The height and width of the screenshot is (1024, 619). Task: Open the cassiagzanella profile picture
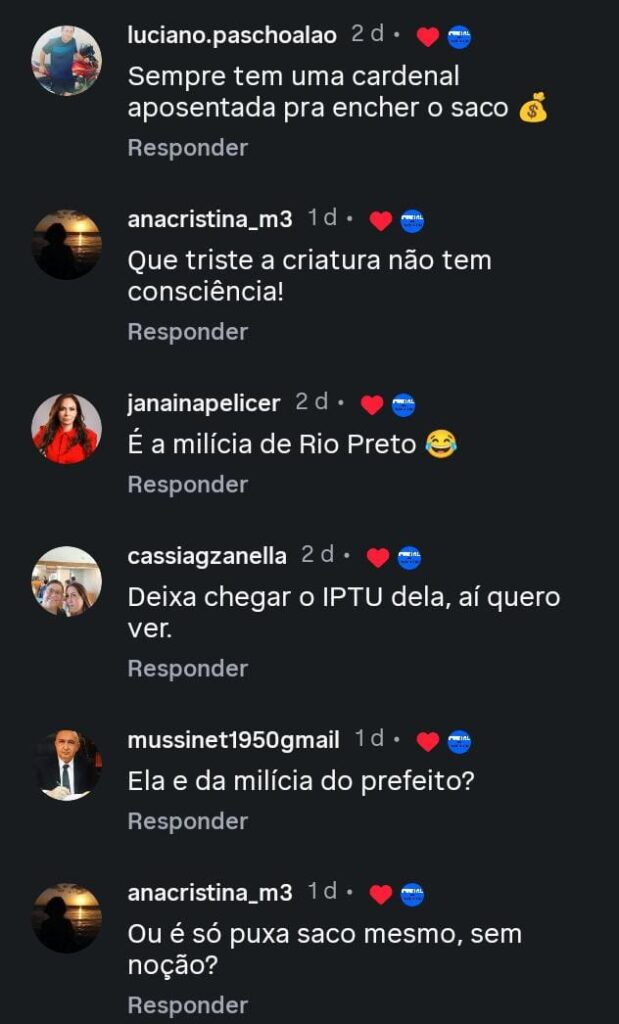(67, 581)
